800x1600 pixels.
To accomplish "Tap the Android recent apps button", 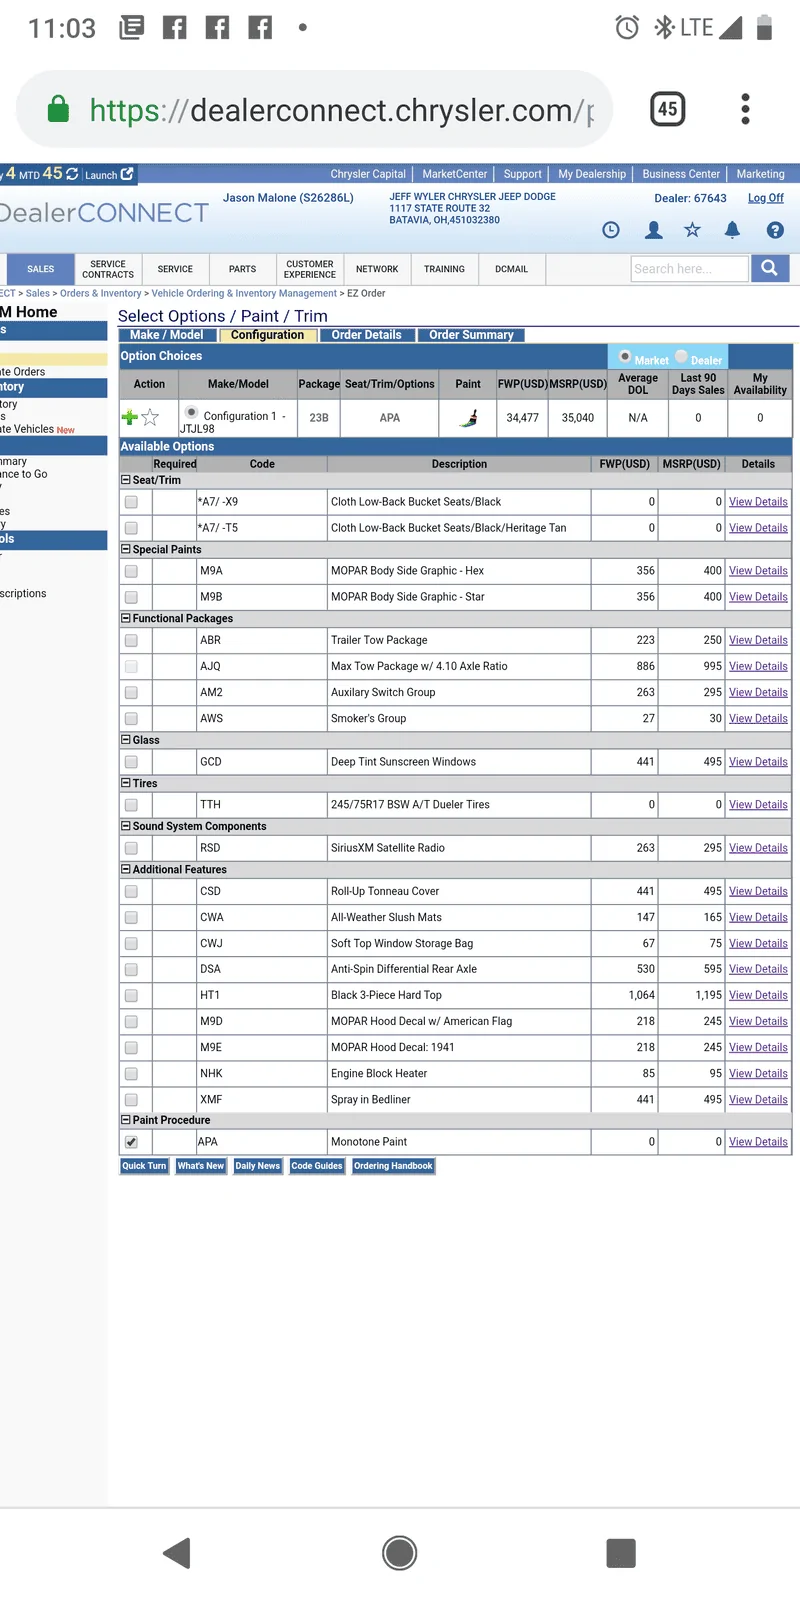I will [x=621, y=1553].
